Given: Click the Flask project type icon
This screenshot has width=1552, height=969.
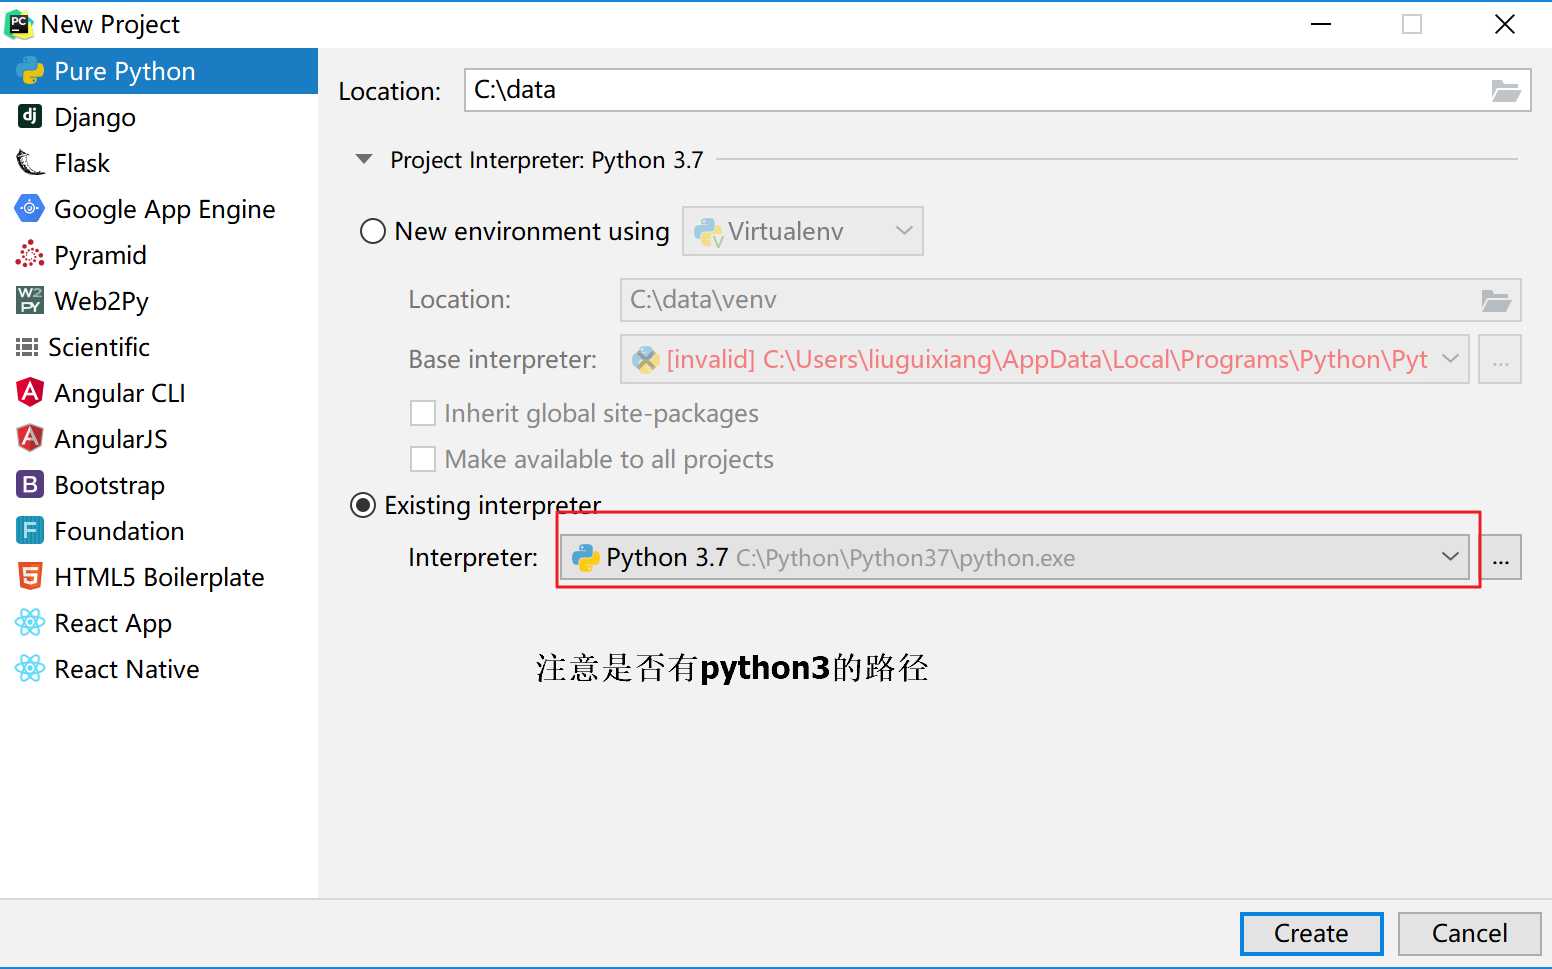Looking at the screenshot, I should coord(30,162).
